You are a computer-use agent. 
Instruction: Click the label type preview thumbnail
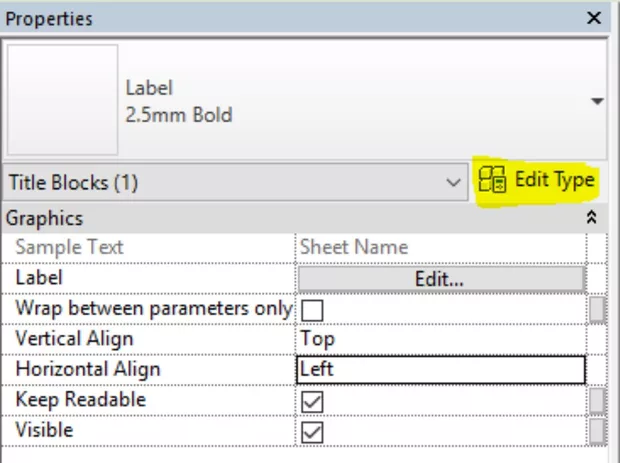[62, 99]
